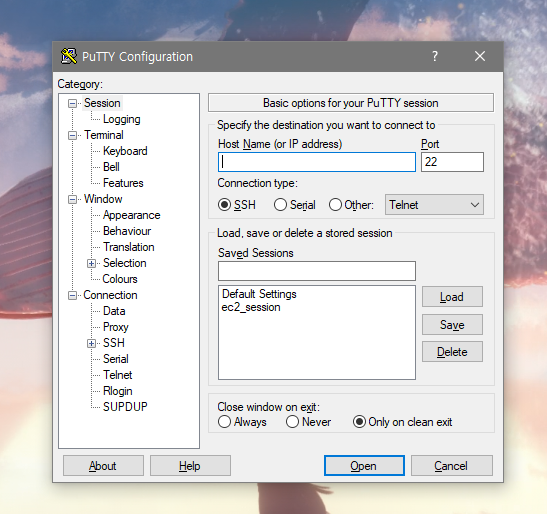Click the Save session button
The height and width of the screenshot is (514, 547).
click(452, 325)
